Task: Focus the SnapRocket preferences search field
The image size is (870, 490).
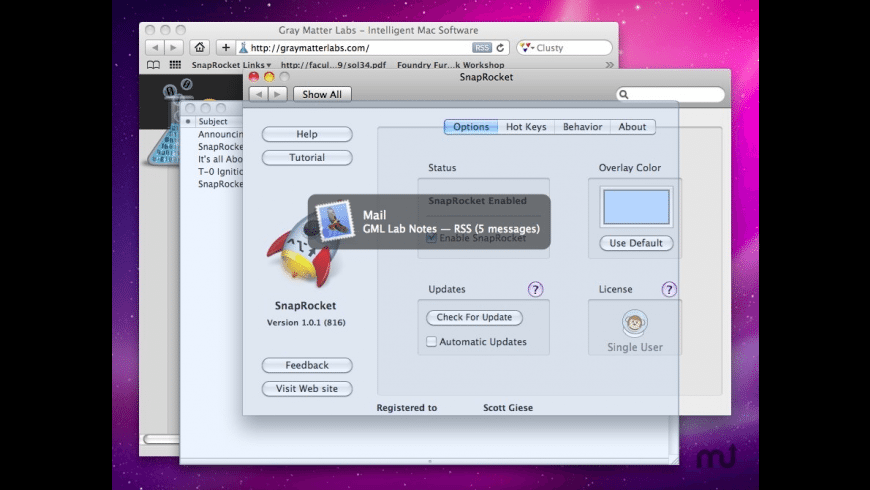Action: point(670,94)
